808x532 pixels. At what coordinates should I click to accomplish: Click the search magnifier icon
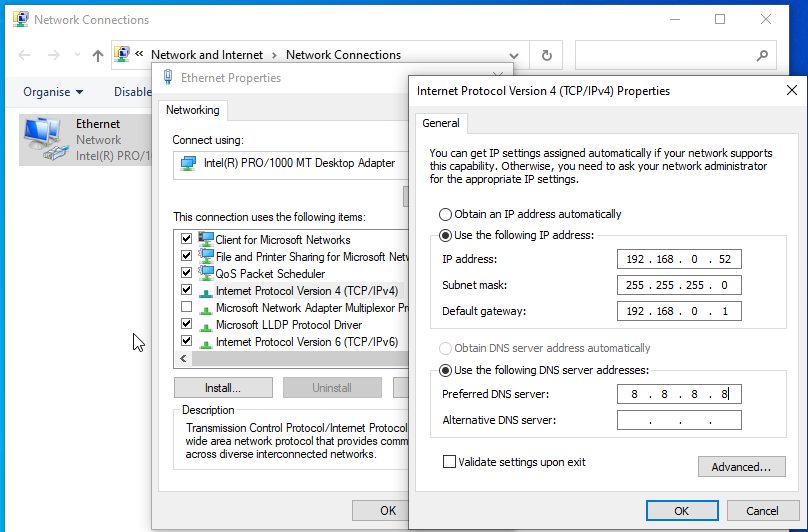[x=762, y=56]
